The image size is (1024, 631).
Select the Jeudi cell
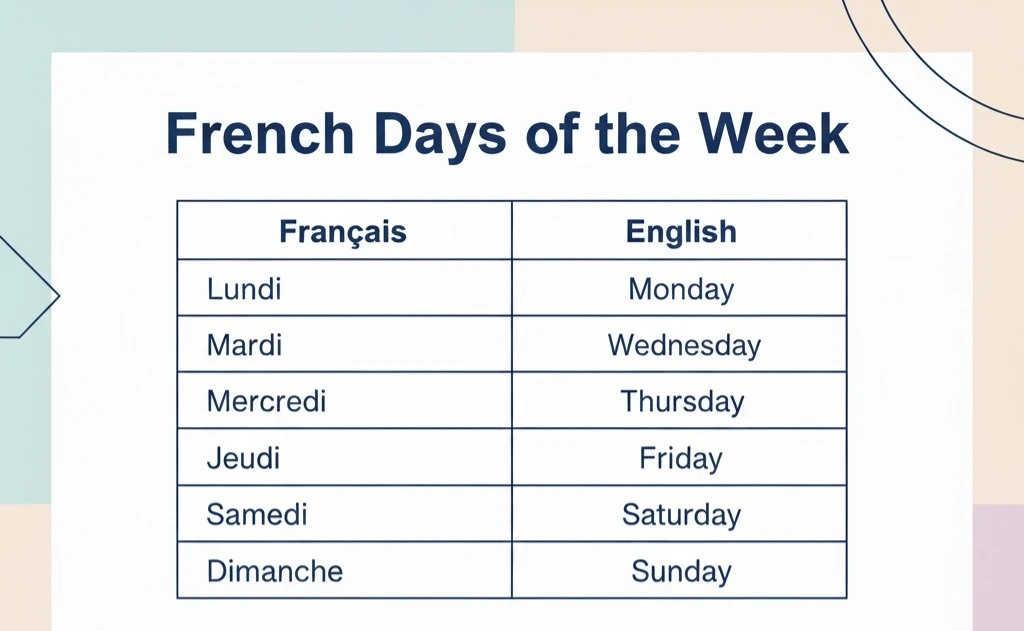pyautogui.click(x=344, y=457)
